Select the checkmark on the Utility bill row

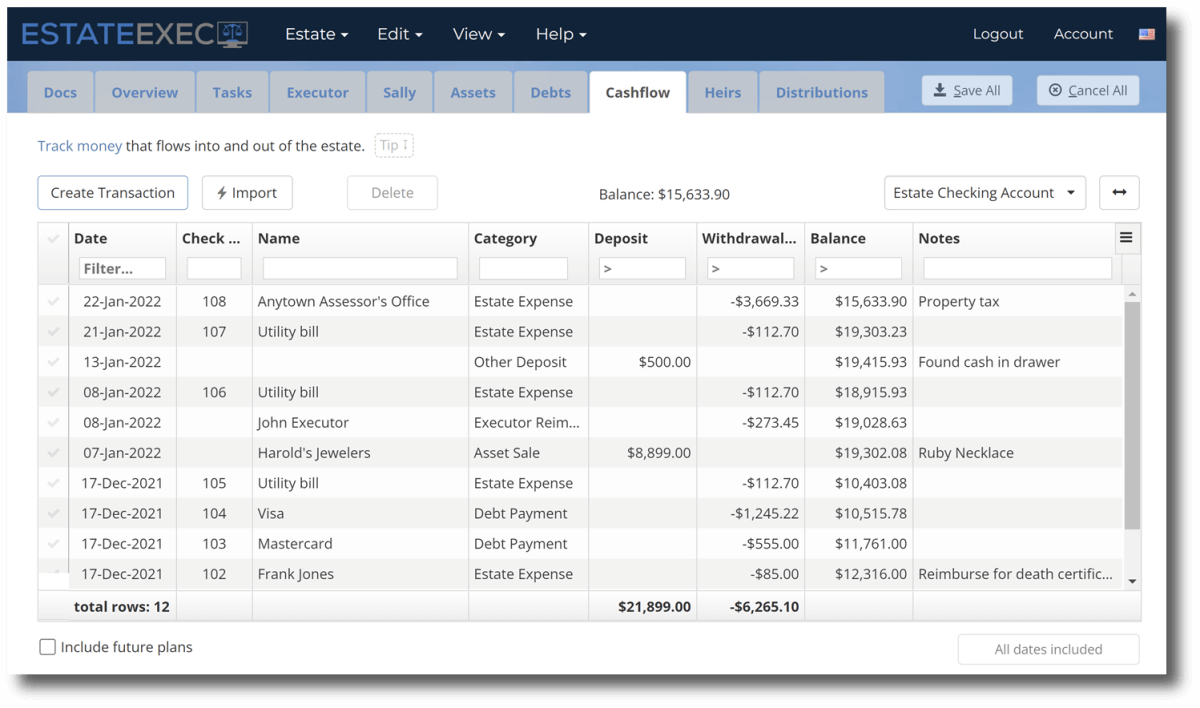53,331
